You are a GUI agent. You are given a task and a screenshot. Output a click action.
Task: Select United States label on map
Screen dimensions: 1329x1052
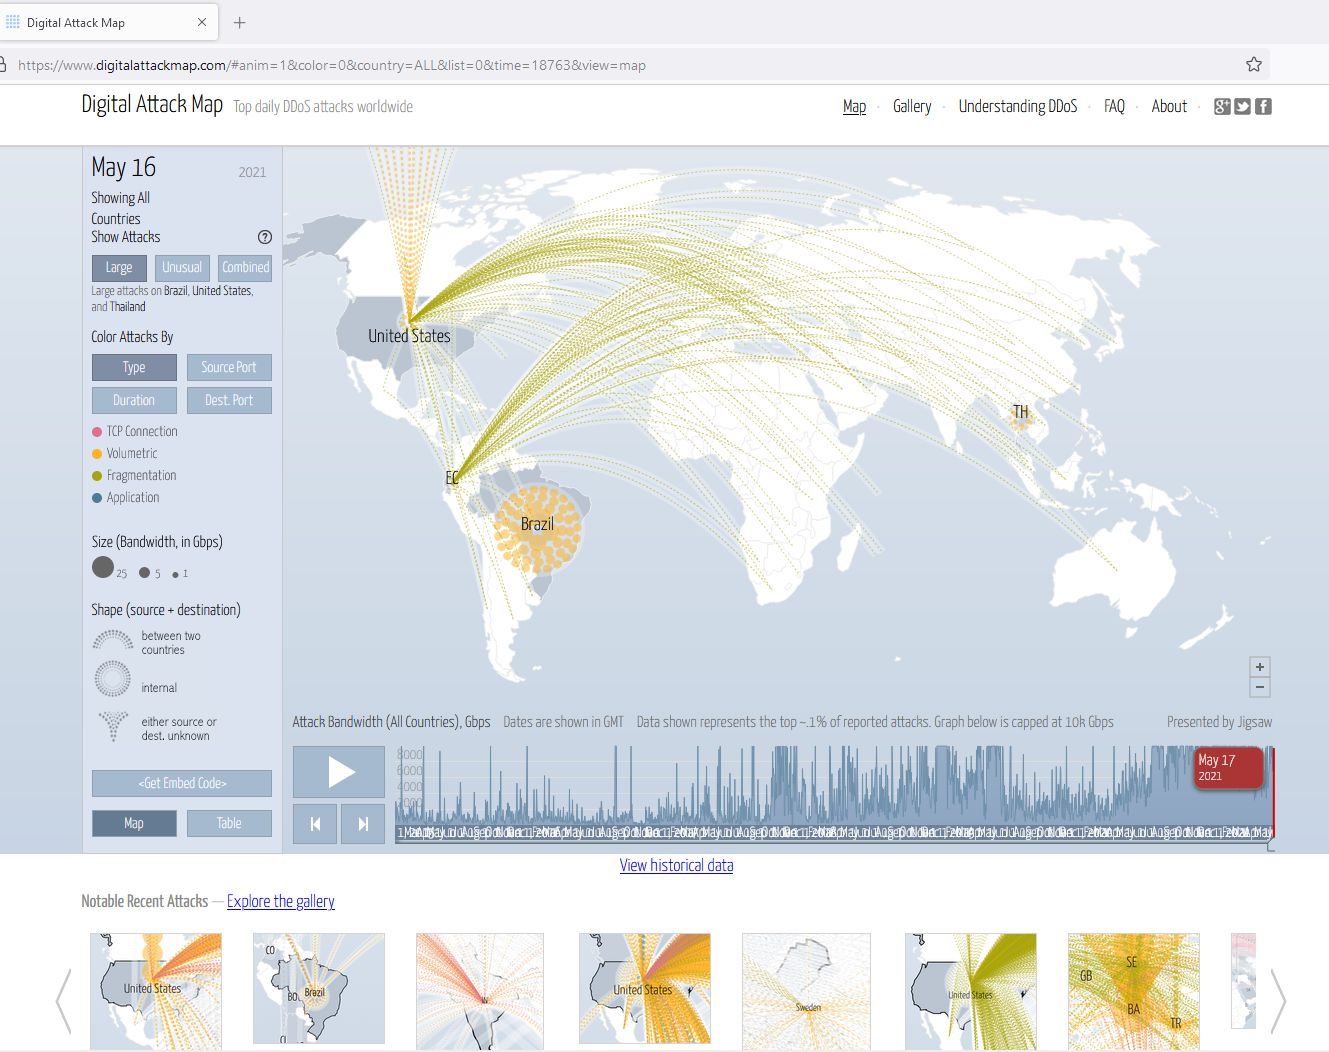point(409,336)
